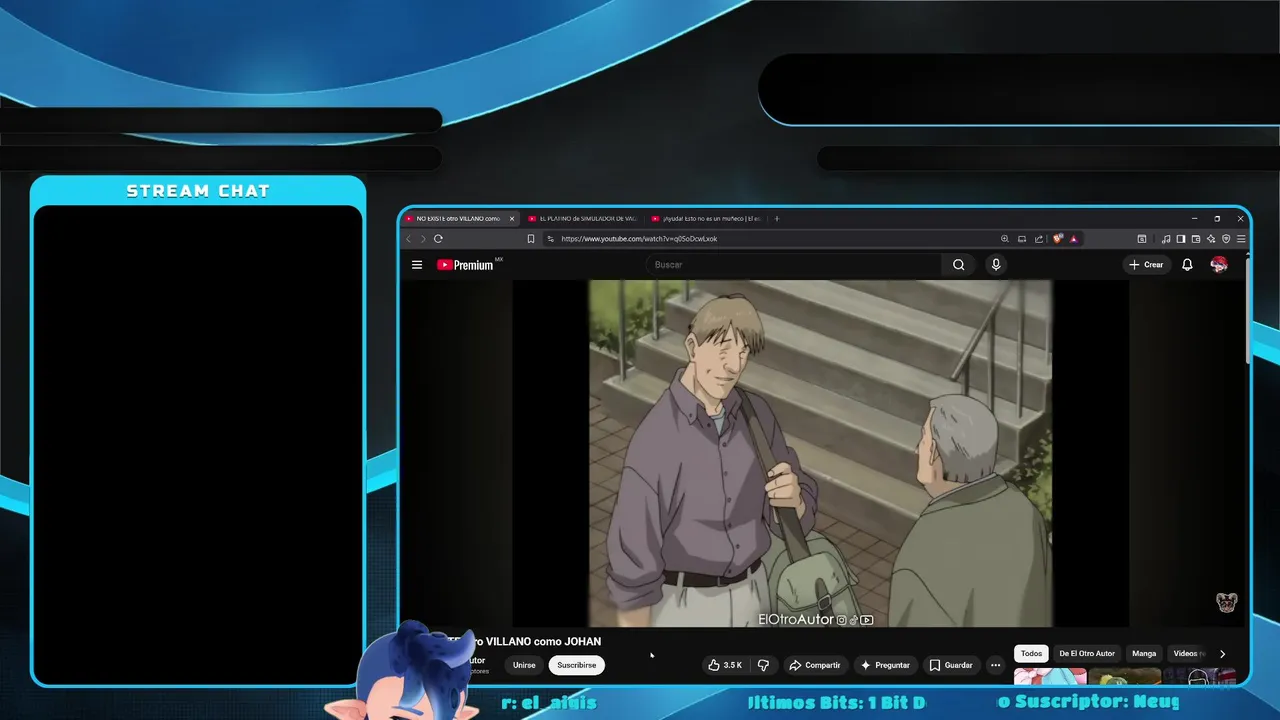
Task: Share this page via address bar share icon
Action: coord(1039,239)
